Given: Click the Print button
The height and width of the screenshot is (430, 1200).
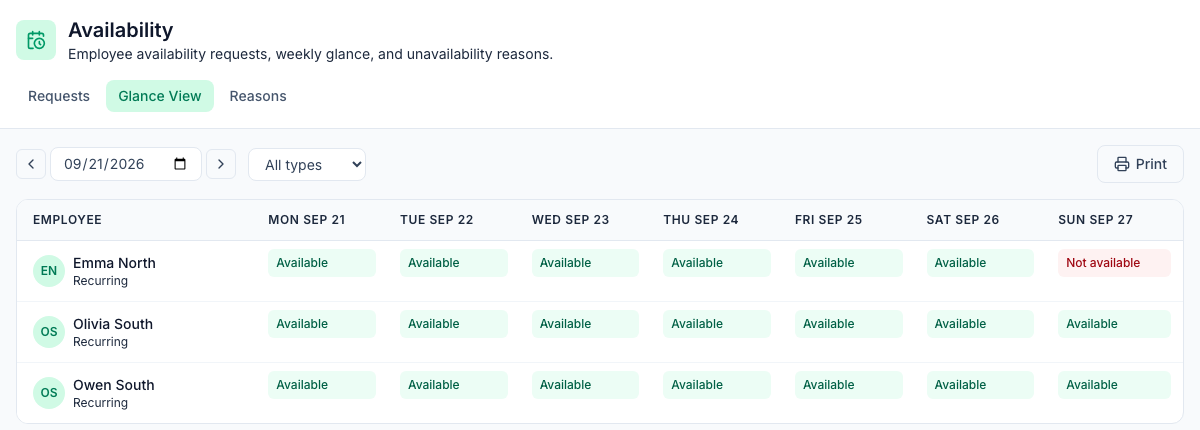Looking at the screenshot, I should 1140,164.
